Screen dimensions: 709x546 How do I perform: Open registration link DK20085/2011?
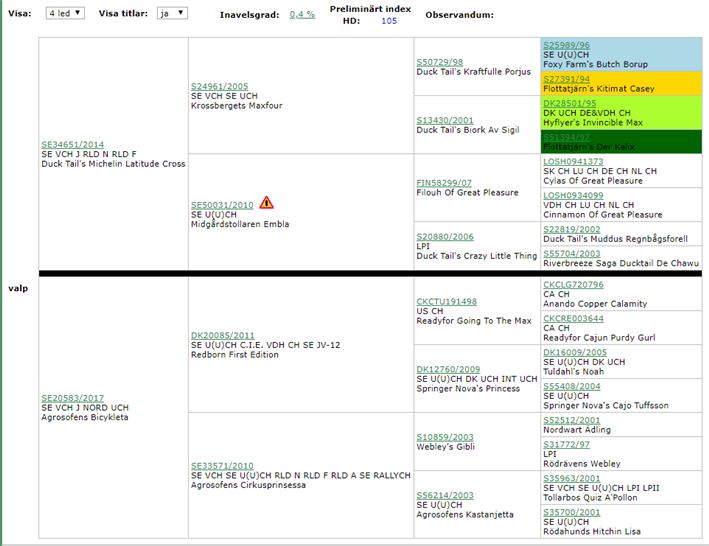(x=222, y=335)
